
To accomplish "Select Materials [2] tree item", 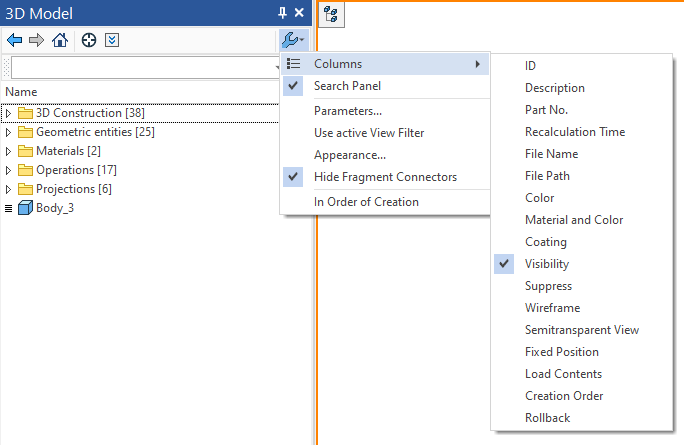I will [68, 151].
